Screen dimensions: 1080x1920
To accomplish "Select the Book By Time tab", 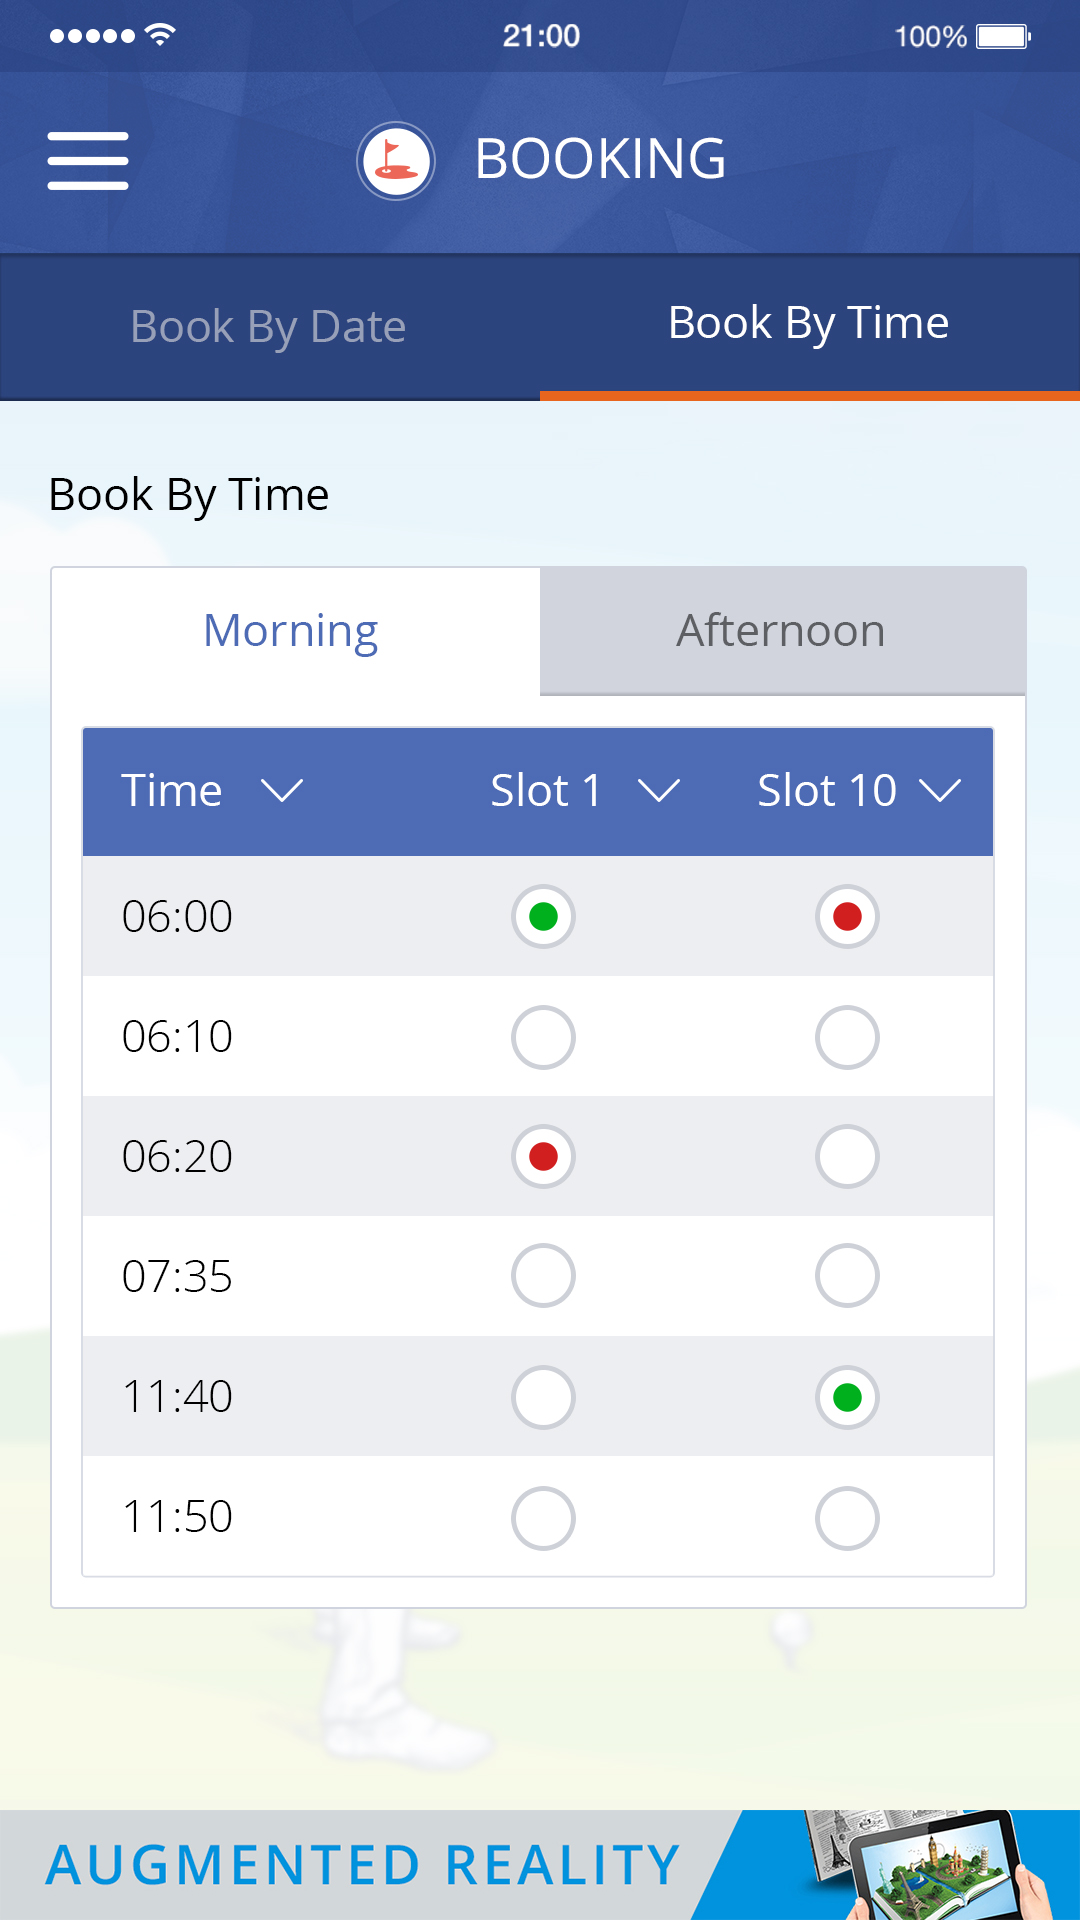I will coord(808,323).
